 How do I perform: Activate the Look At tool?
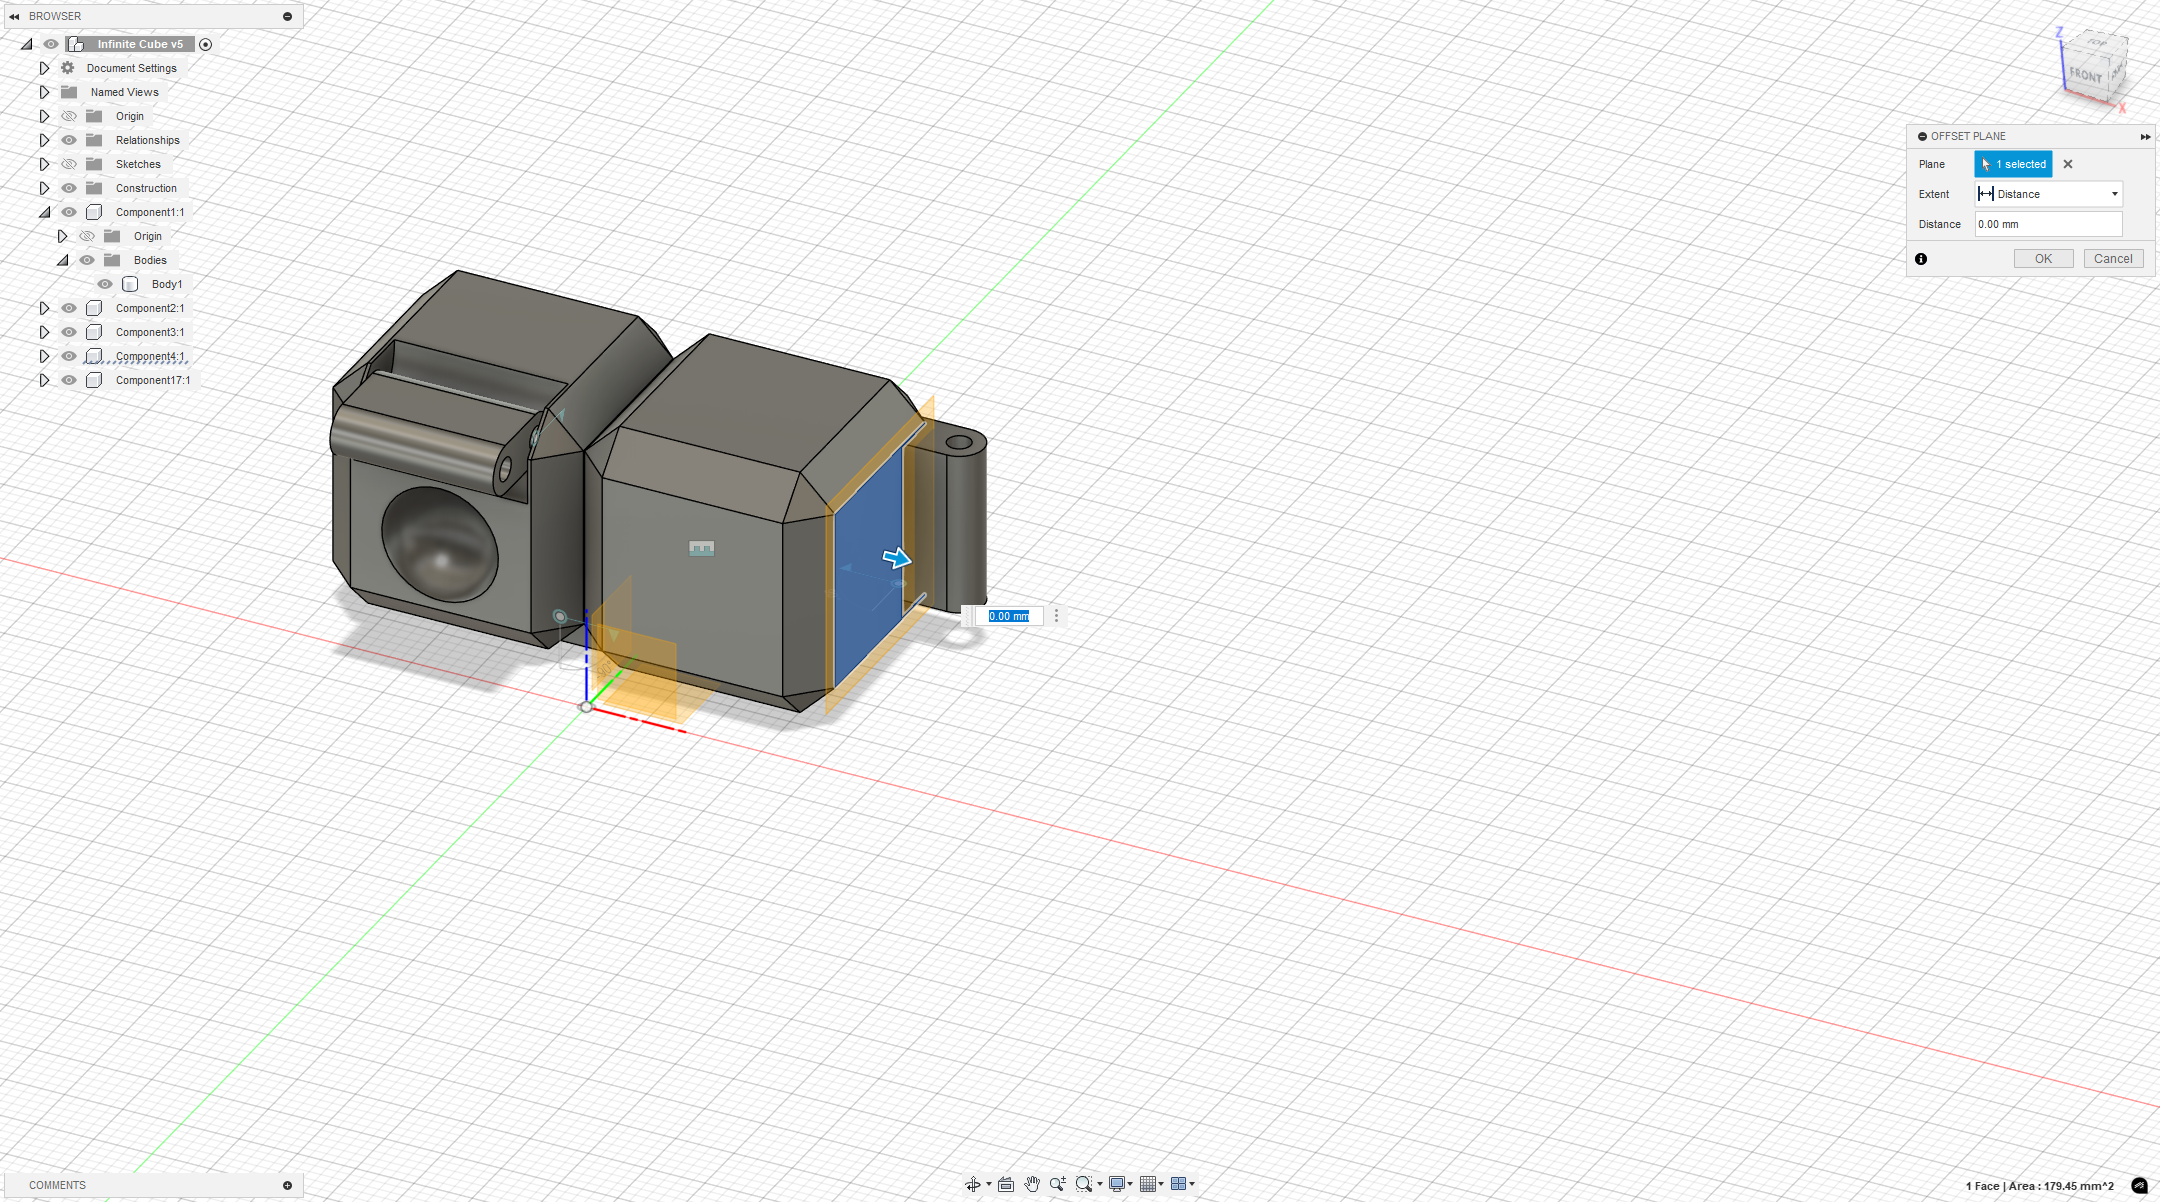pyautogui.click(x=1006, y=1184)
